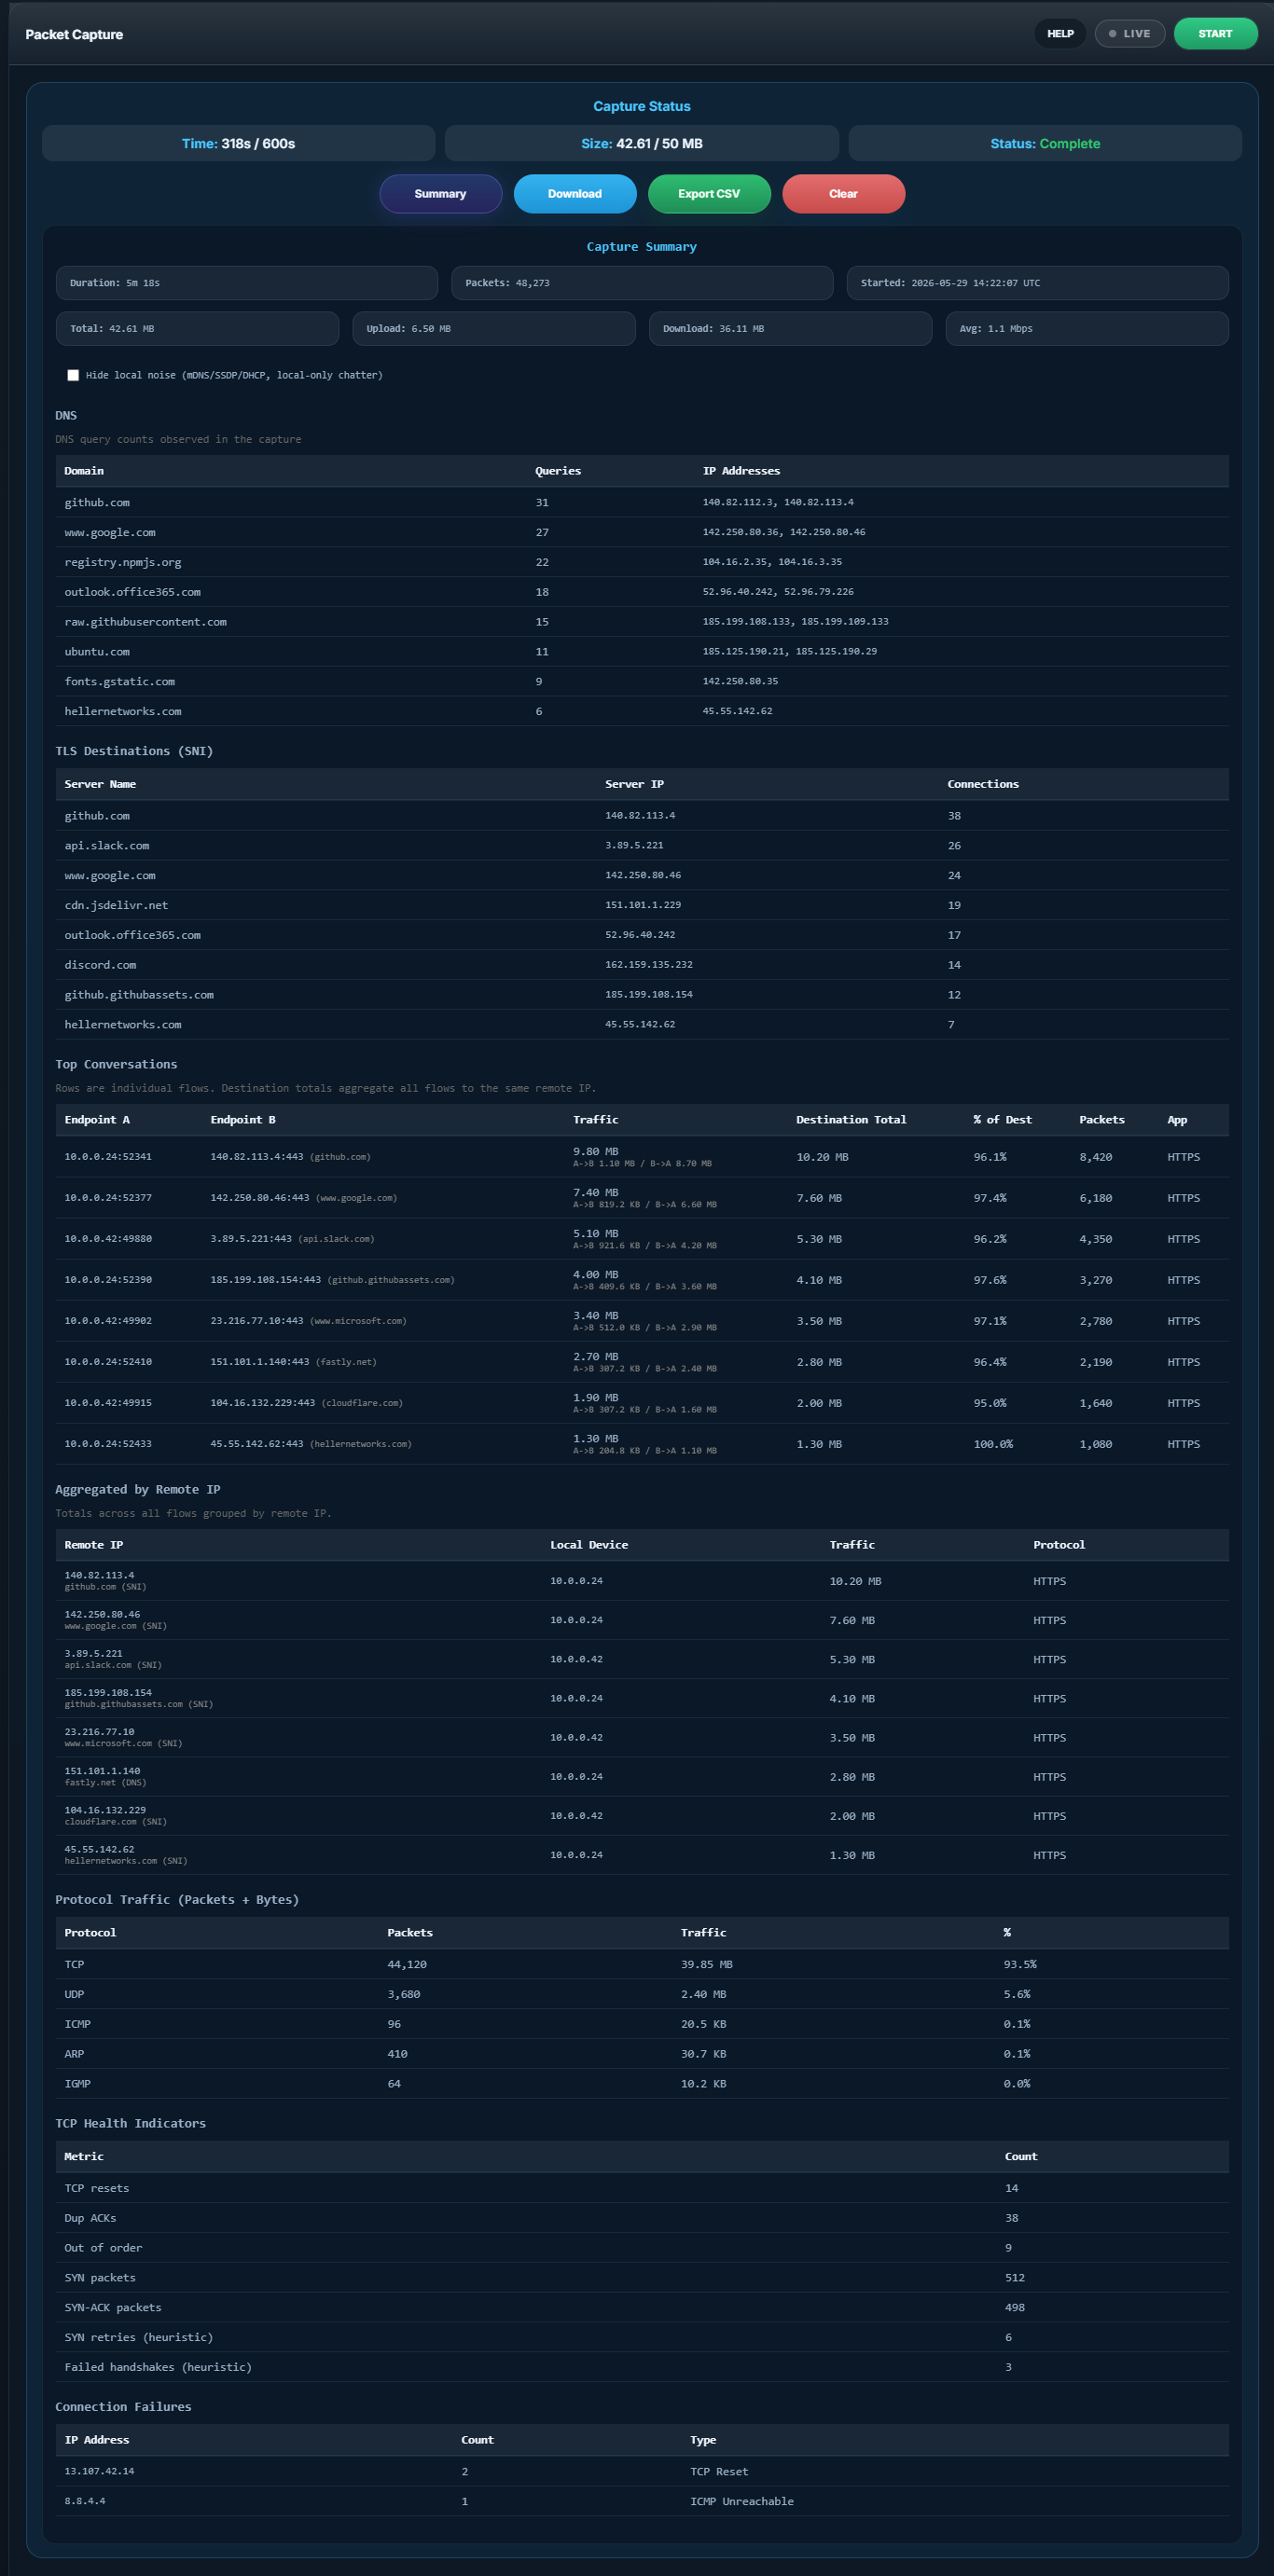Click the Size 42.61 / 50 MB box
Screen dimensions: 1274x2576
point(641,143)
